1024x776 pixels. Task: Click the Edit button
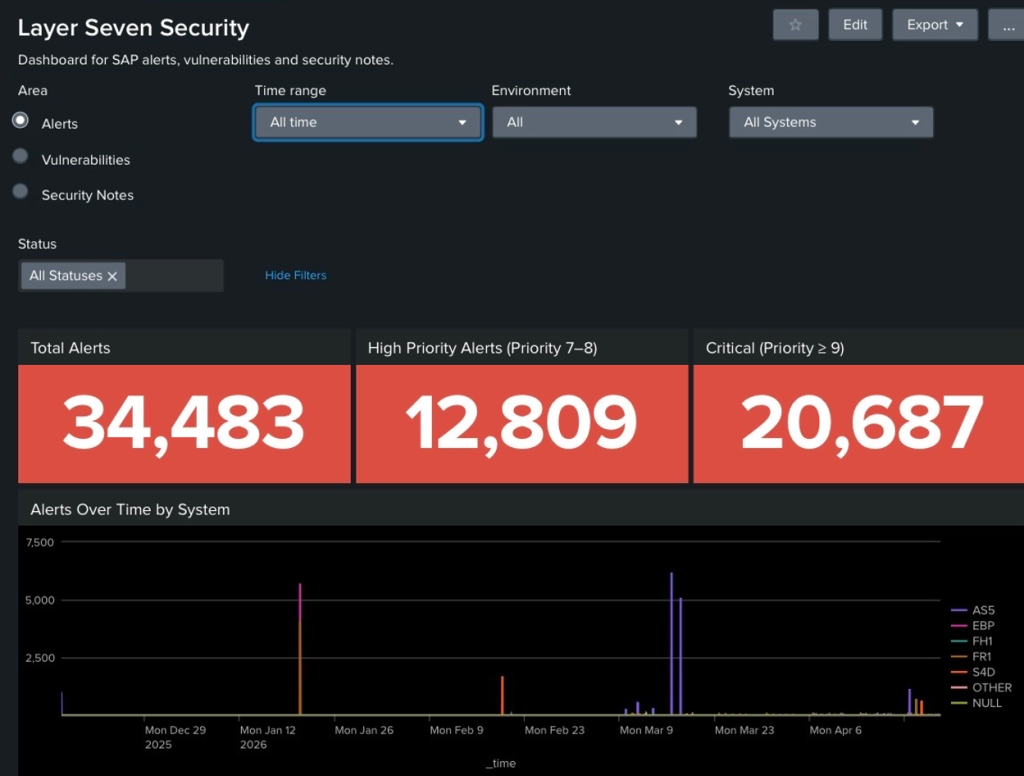(855, 25)
